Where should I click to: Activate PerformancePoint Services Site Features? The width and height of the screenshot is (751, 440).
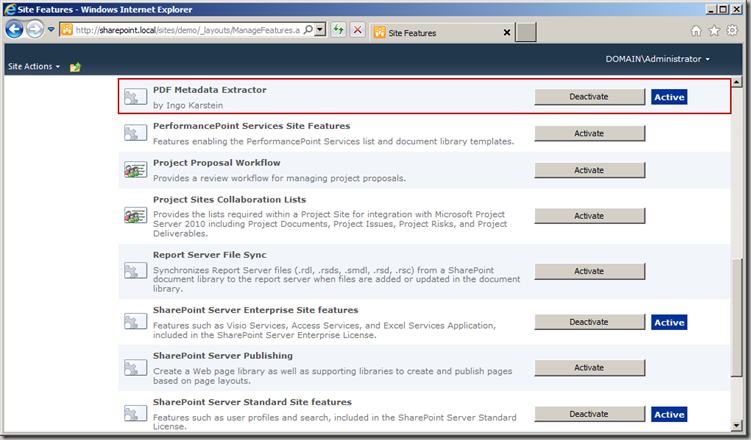590,133
